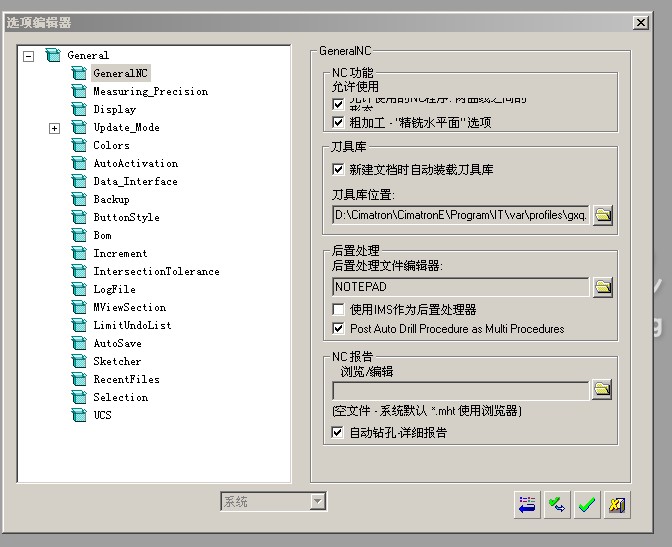Screen dimensions: 672x547
Task: Click the LimitUndoList node icon
Action: [79, 325]
